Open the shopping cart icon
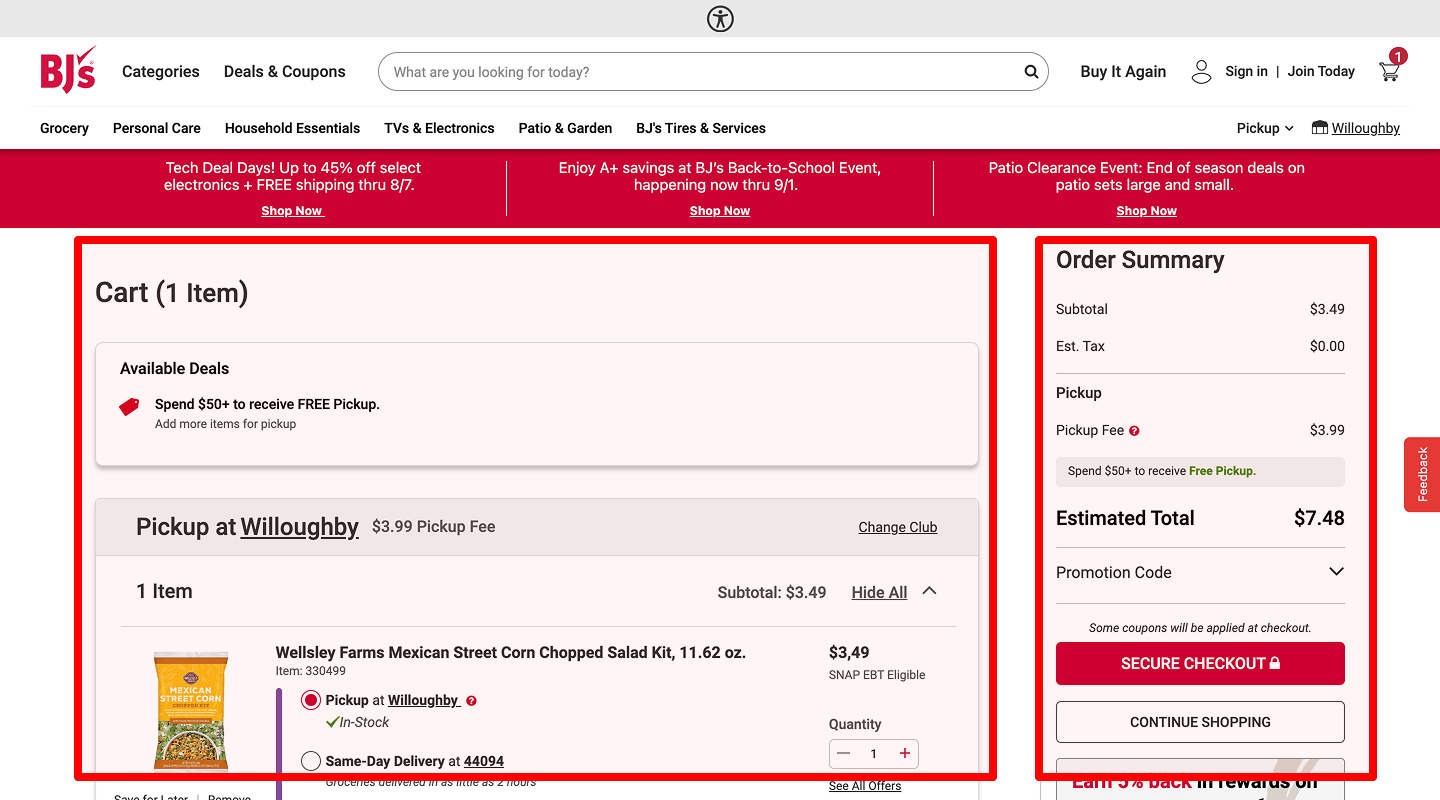Image resolution: width=1440 pixels, height=800 pixels. tap(1390, 71)
